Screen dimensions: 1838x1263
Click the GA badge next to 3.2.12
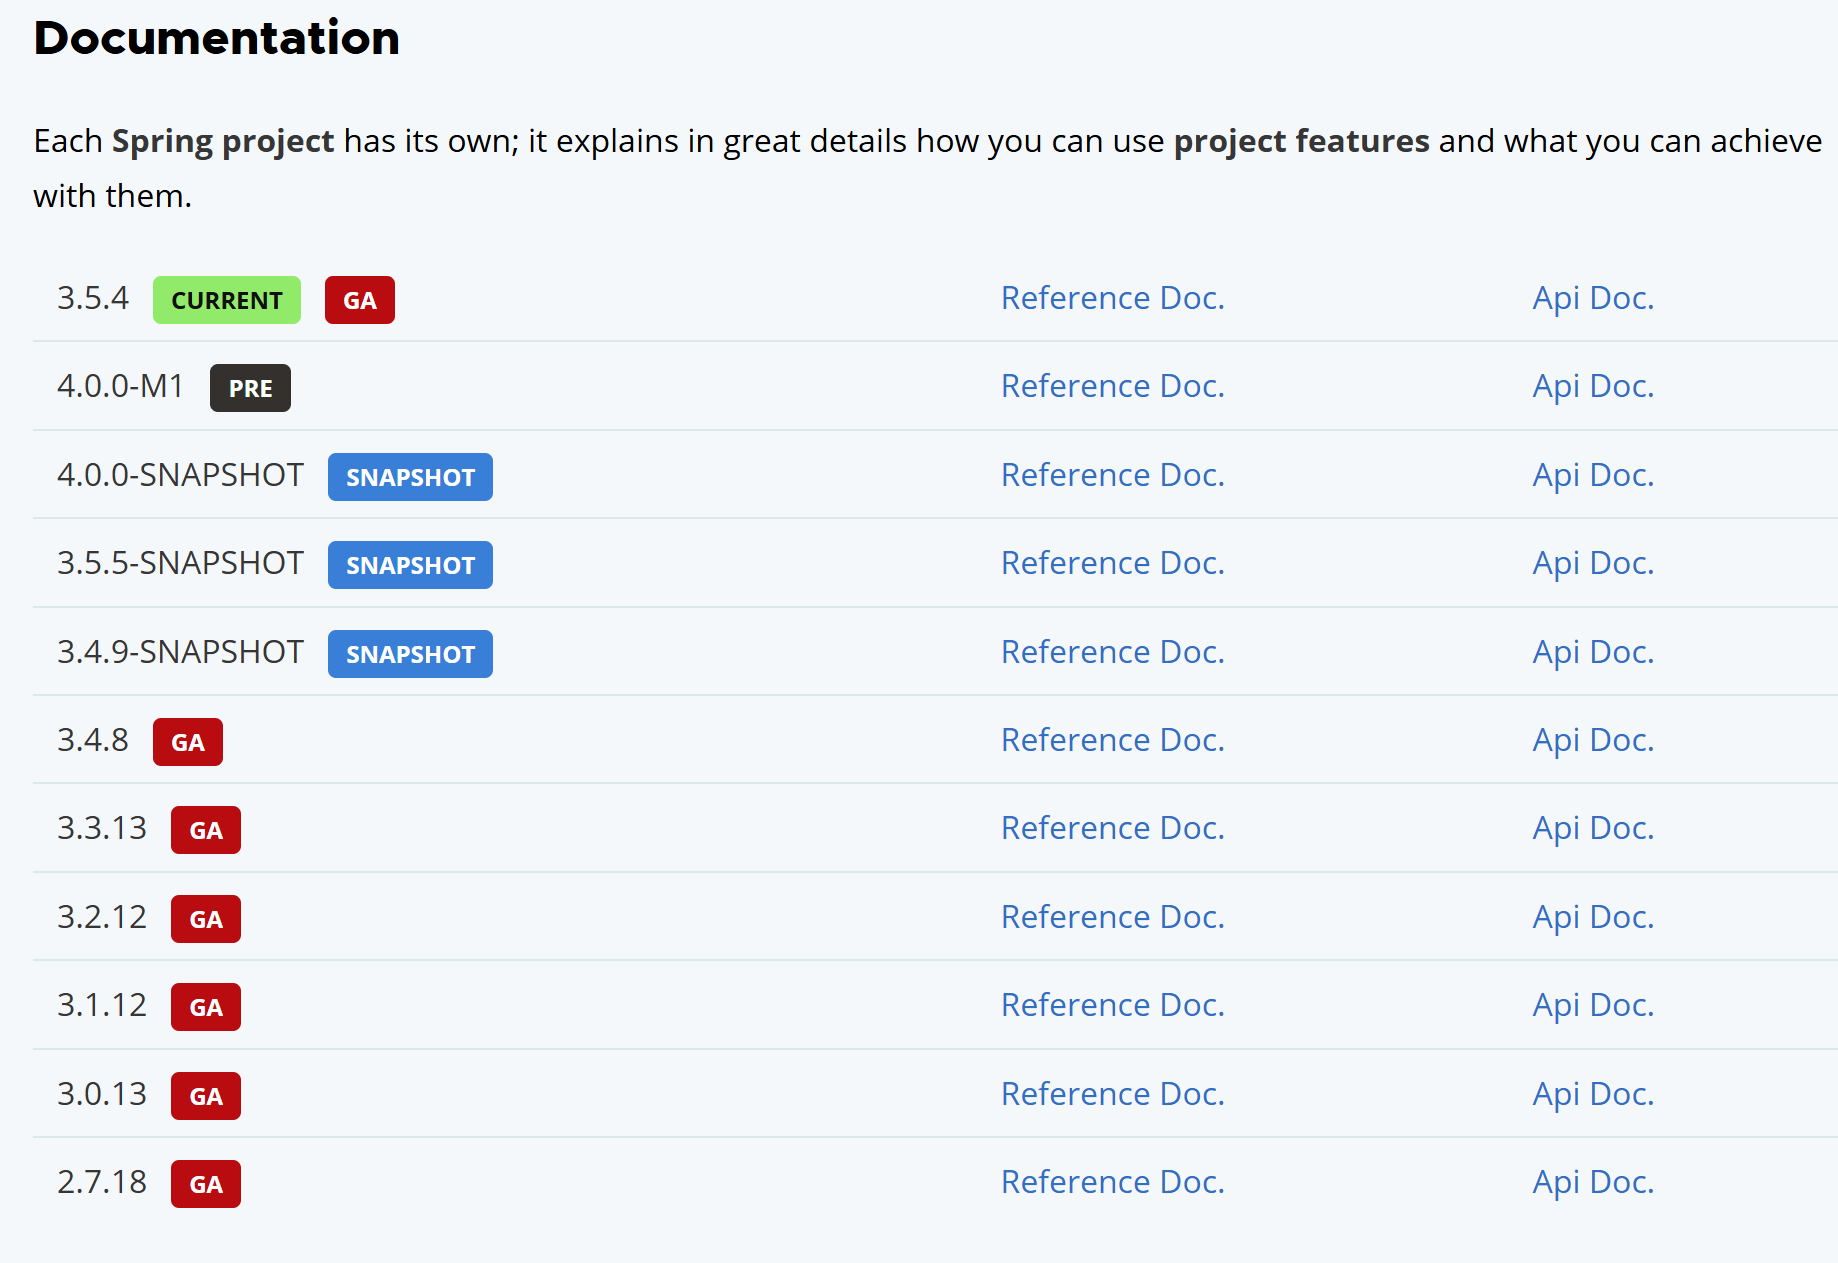(206, 919)
